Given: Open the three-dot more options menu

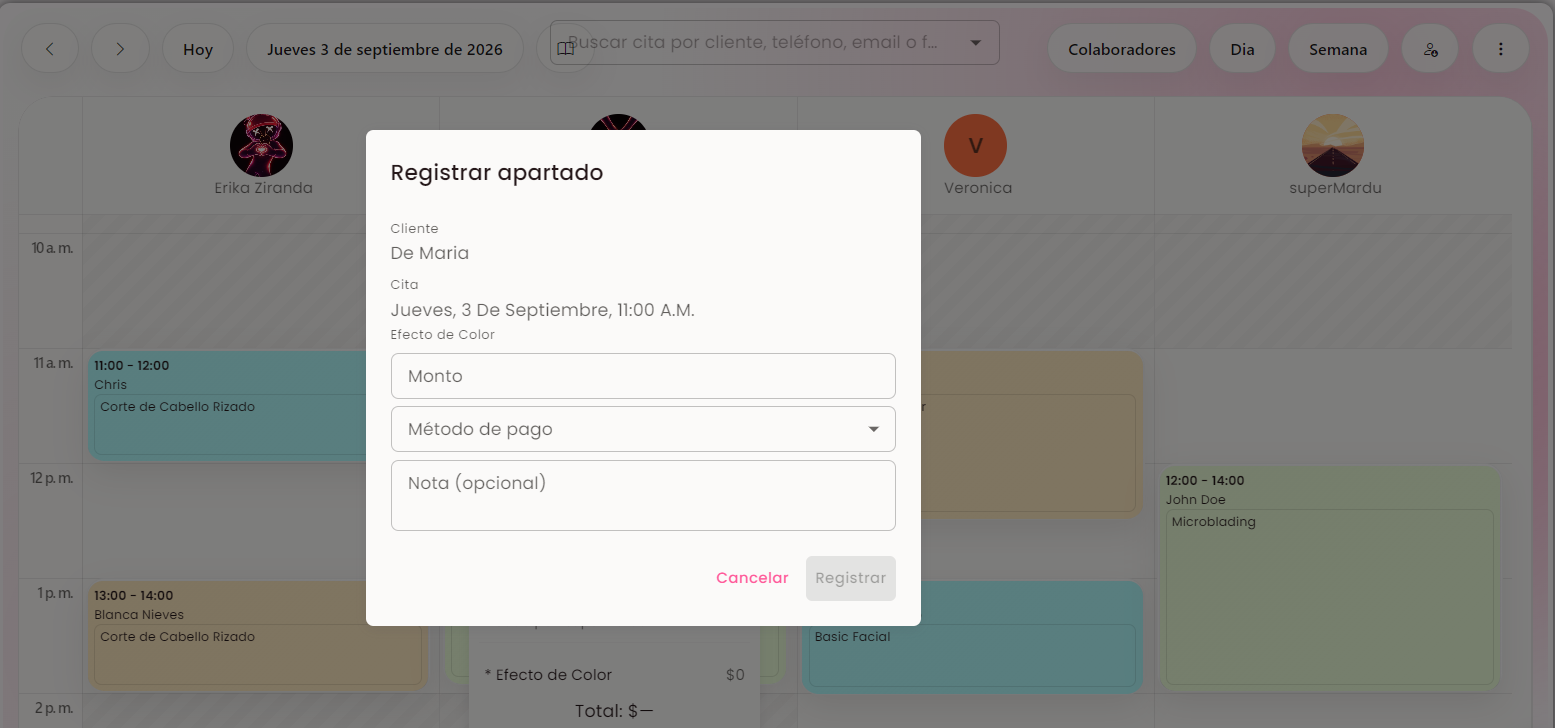Looking at the screenshot, I should click(1500, 49).
